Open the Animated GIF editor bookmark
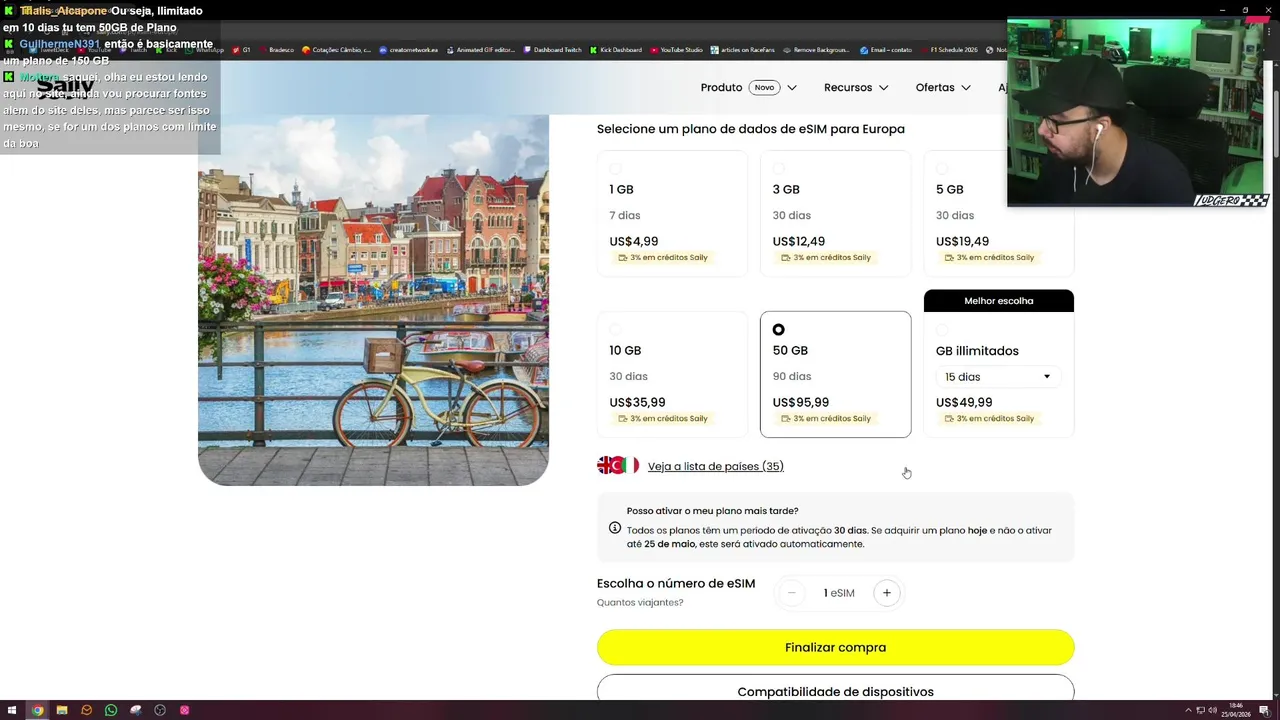Image resolution: width=1280 pixels, height=720 pixels. [x=480, y=50]
